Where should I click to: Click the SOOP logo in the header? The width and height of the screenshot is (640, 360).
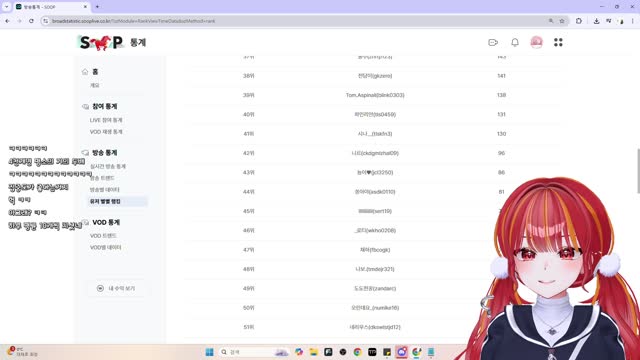click(101, 42)
